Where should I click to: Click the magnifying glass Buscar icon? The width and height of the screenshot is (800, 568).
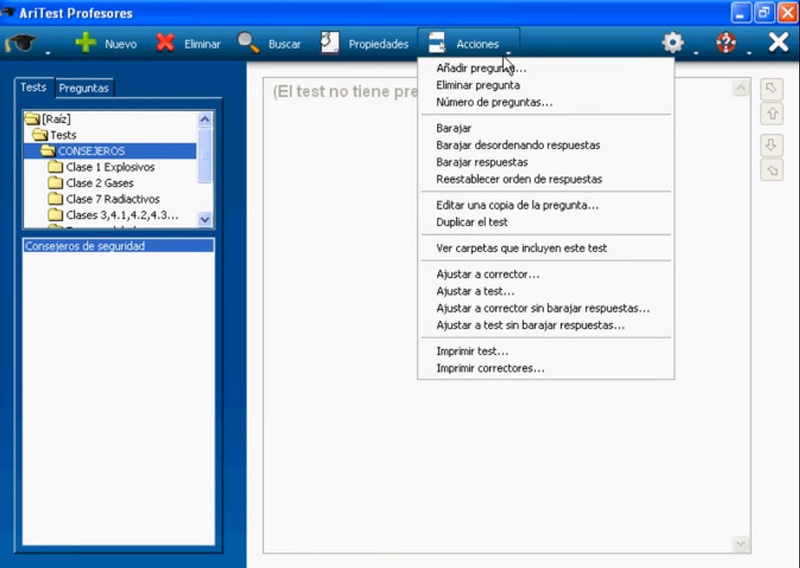click(x=248, y=43)
